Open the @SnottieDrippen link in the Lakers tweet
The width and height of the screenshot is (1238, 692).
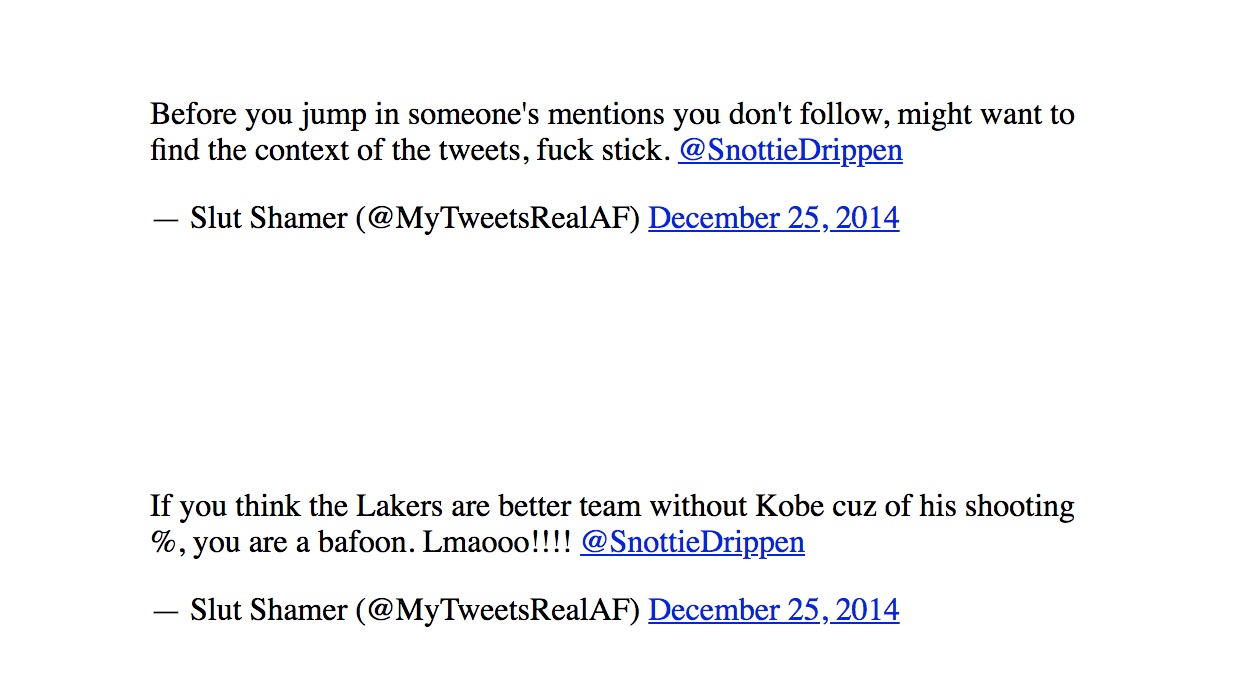(x=692, y=543)
